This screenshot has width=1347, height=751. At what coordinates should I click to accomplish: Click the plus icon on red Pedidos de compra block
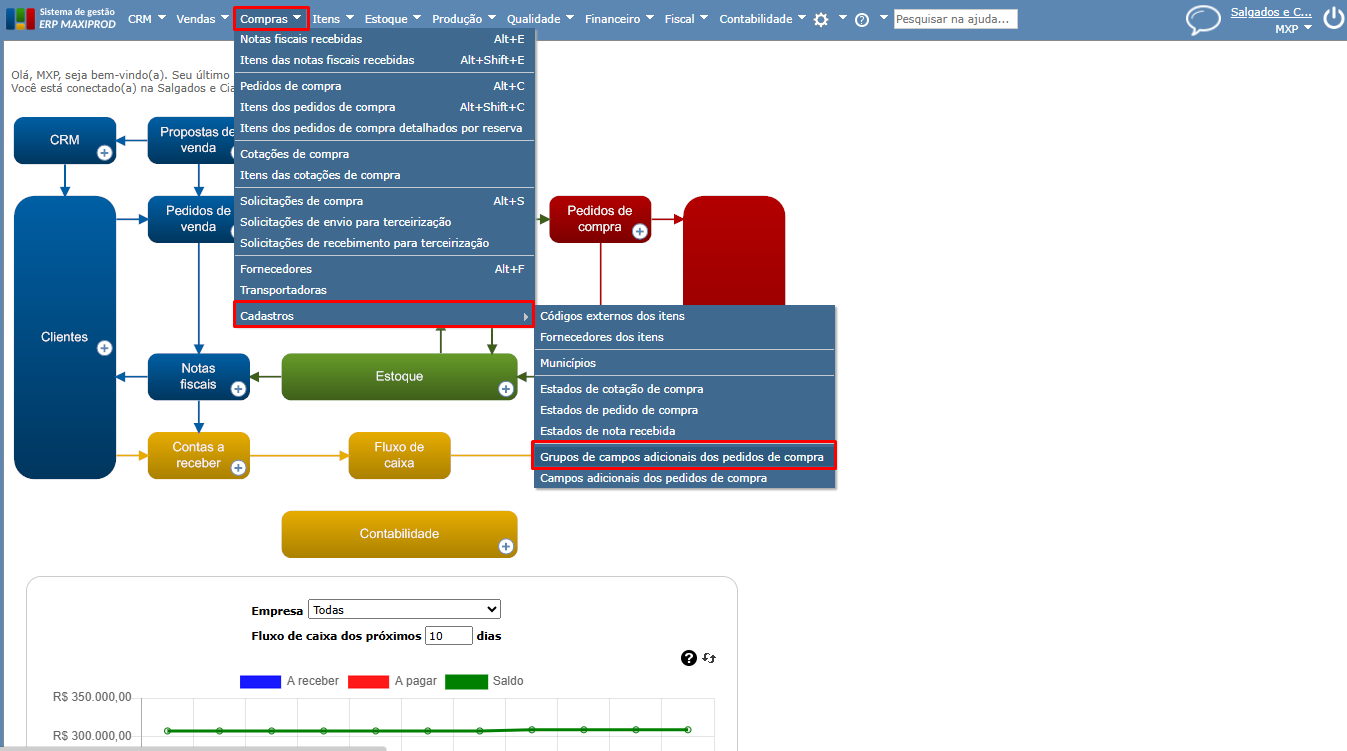(x=639, y=231)
